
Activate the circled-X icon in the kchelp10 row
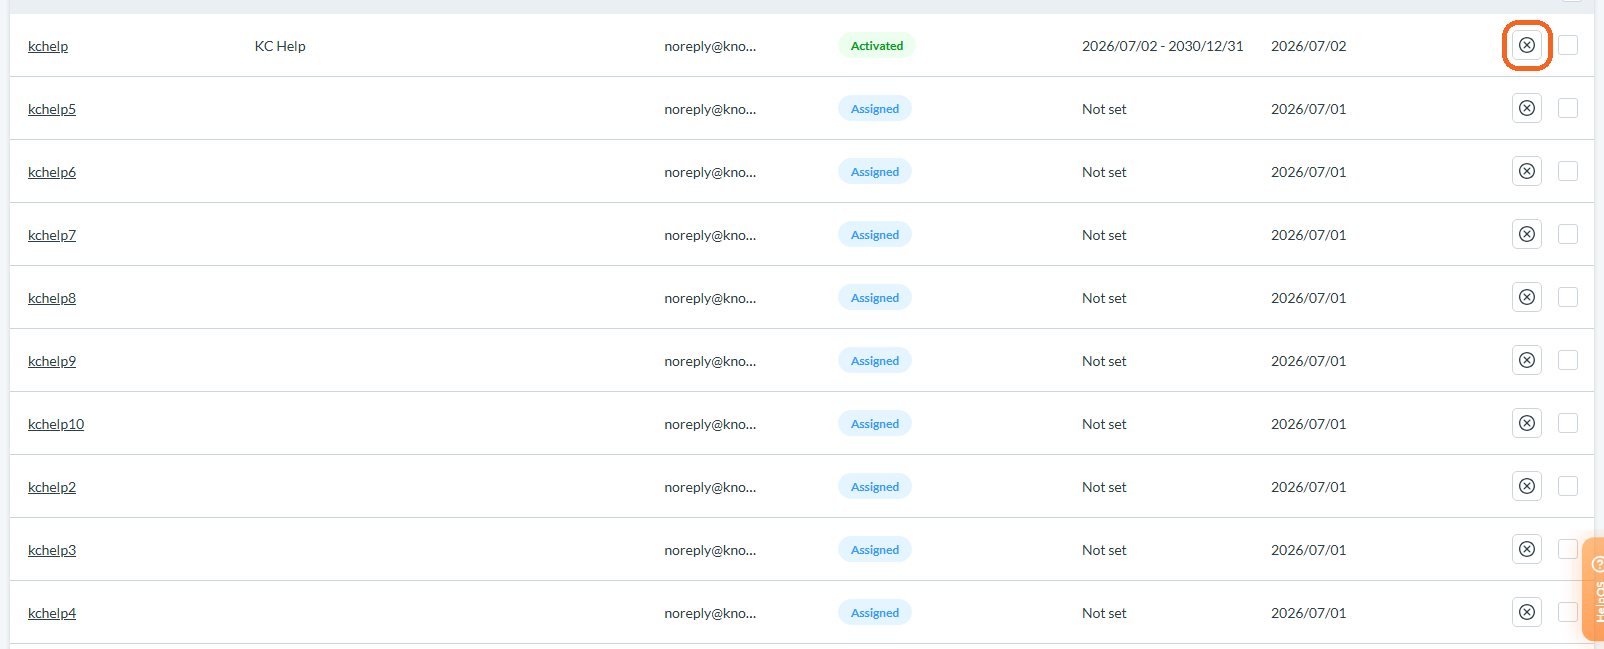point(1527,423)
